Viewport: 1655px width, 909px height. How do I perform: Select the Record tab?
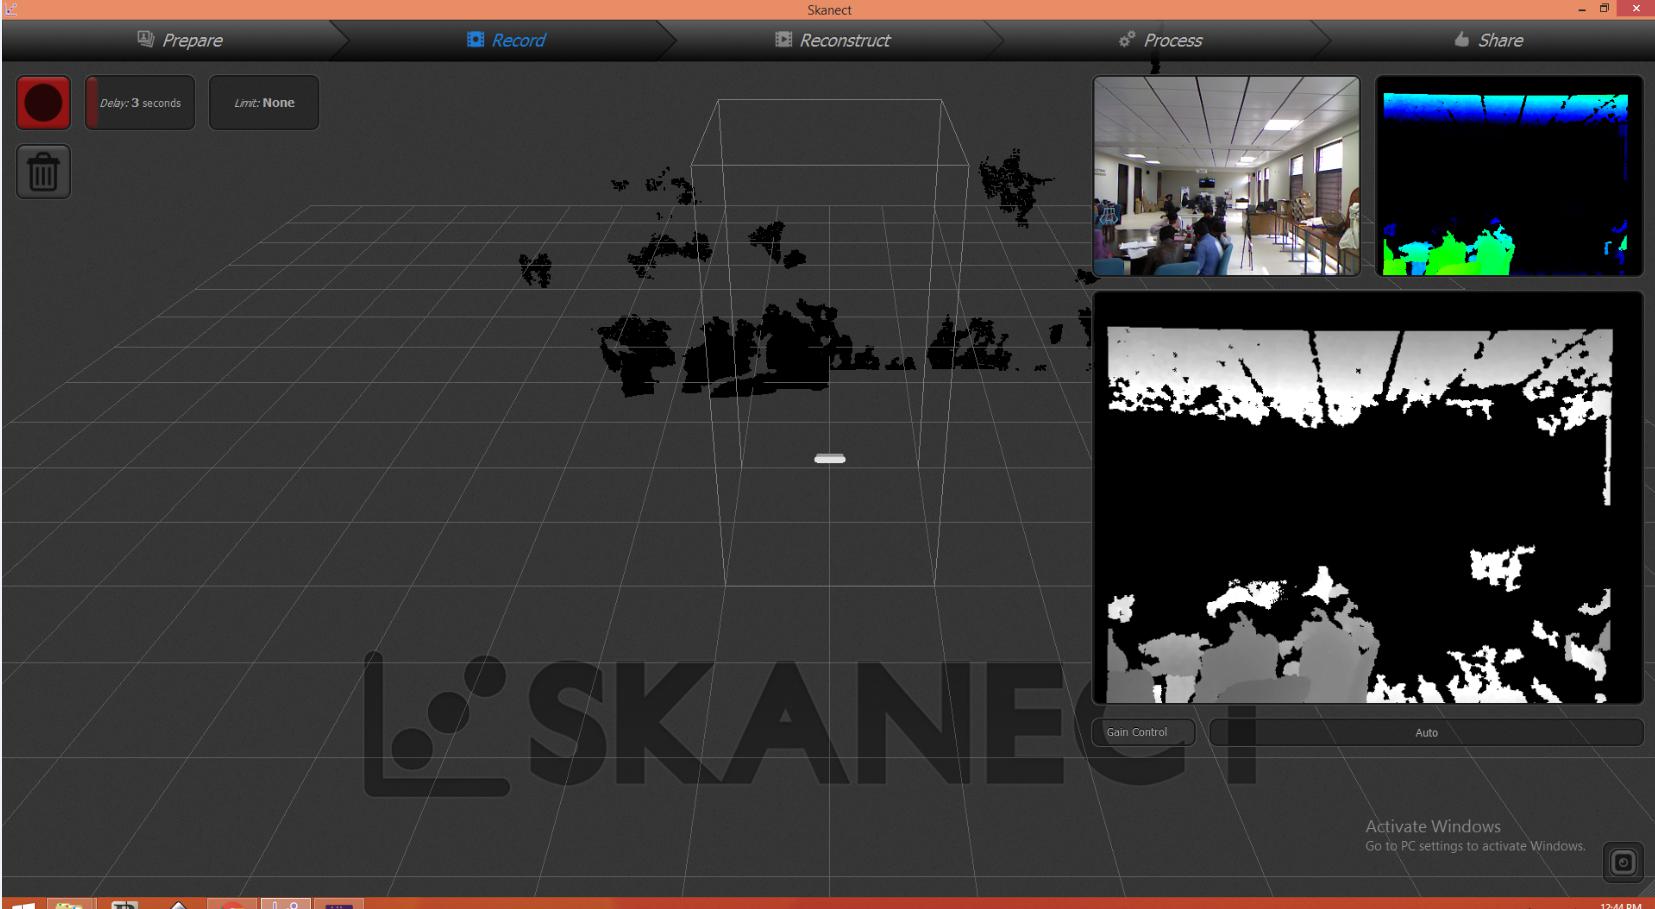(506, 40)
